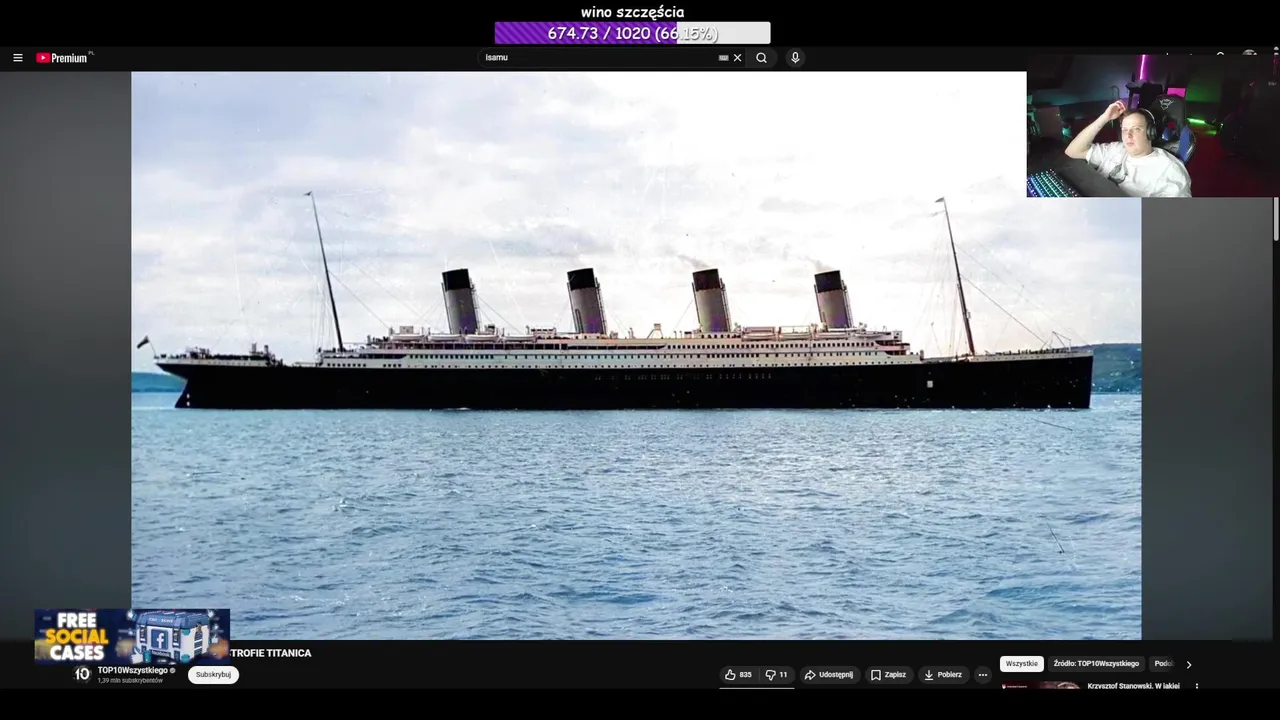Viewport: 1280px width, 720px height.
Task: Click the Titanic video player area
Action: coord(636,355)
